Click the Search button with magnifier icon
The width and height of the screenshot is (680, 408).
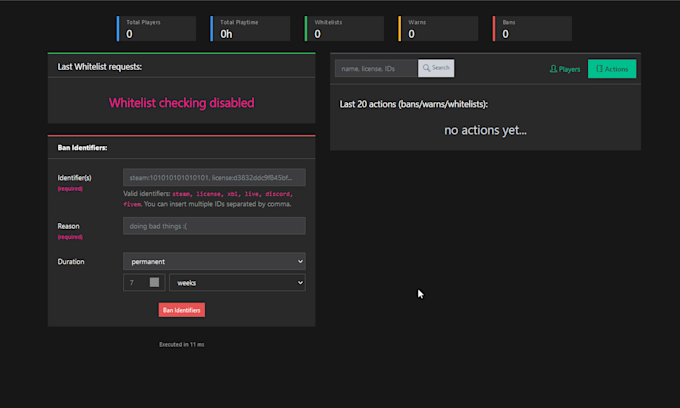click(436, 69)
